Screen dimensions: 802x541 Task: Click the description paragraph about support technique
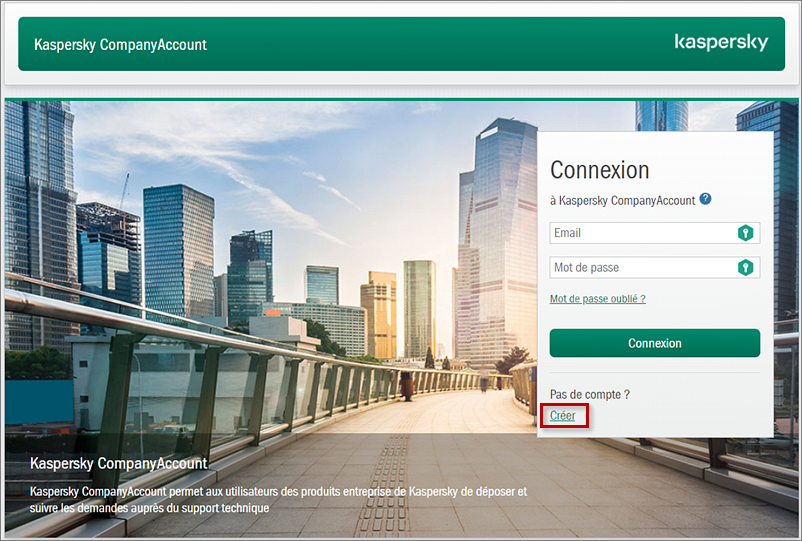(x=278, y=500)
